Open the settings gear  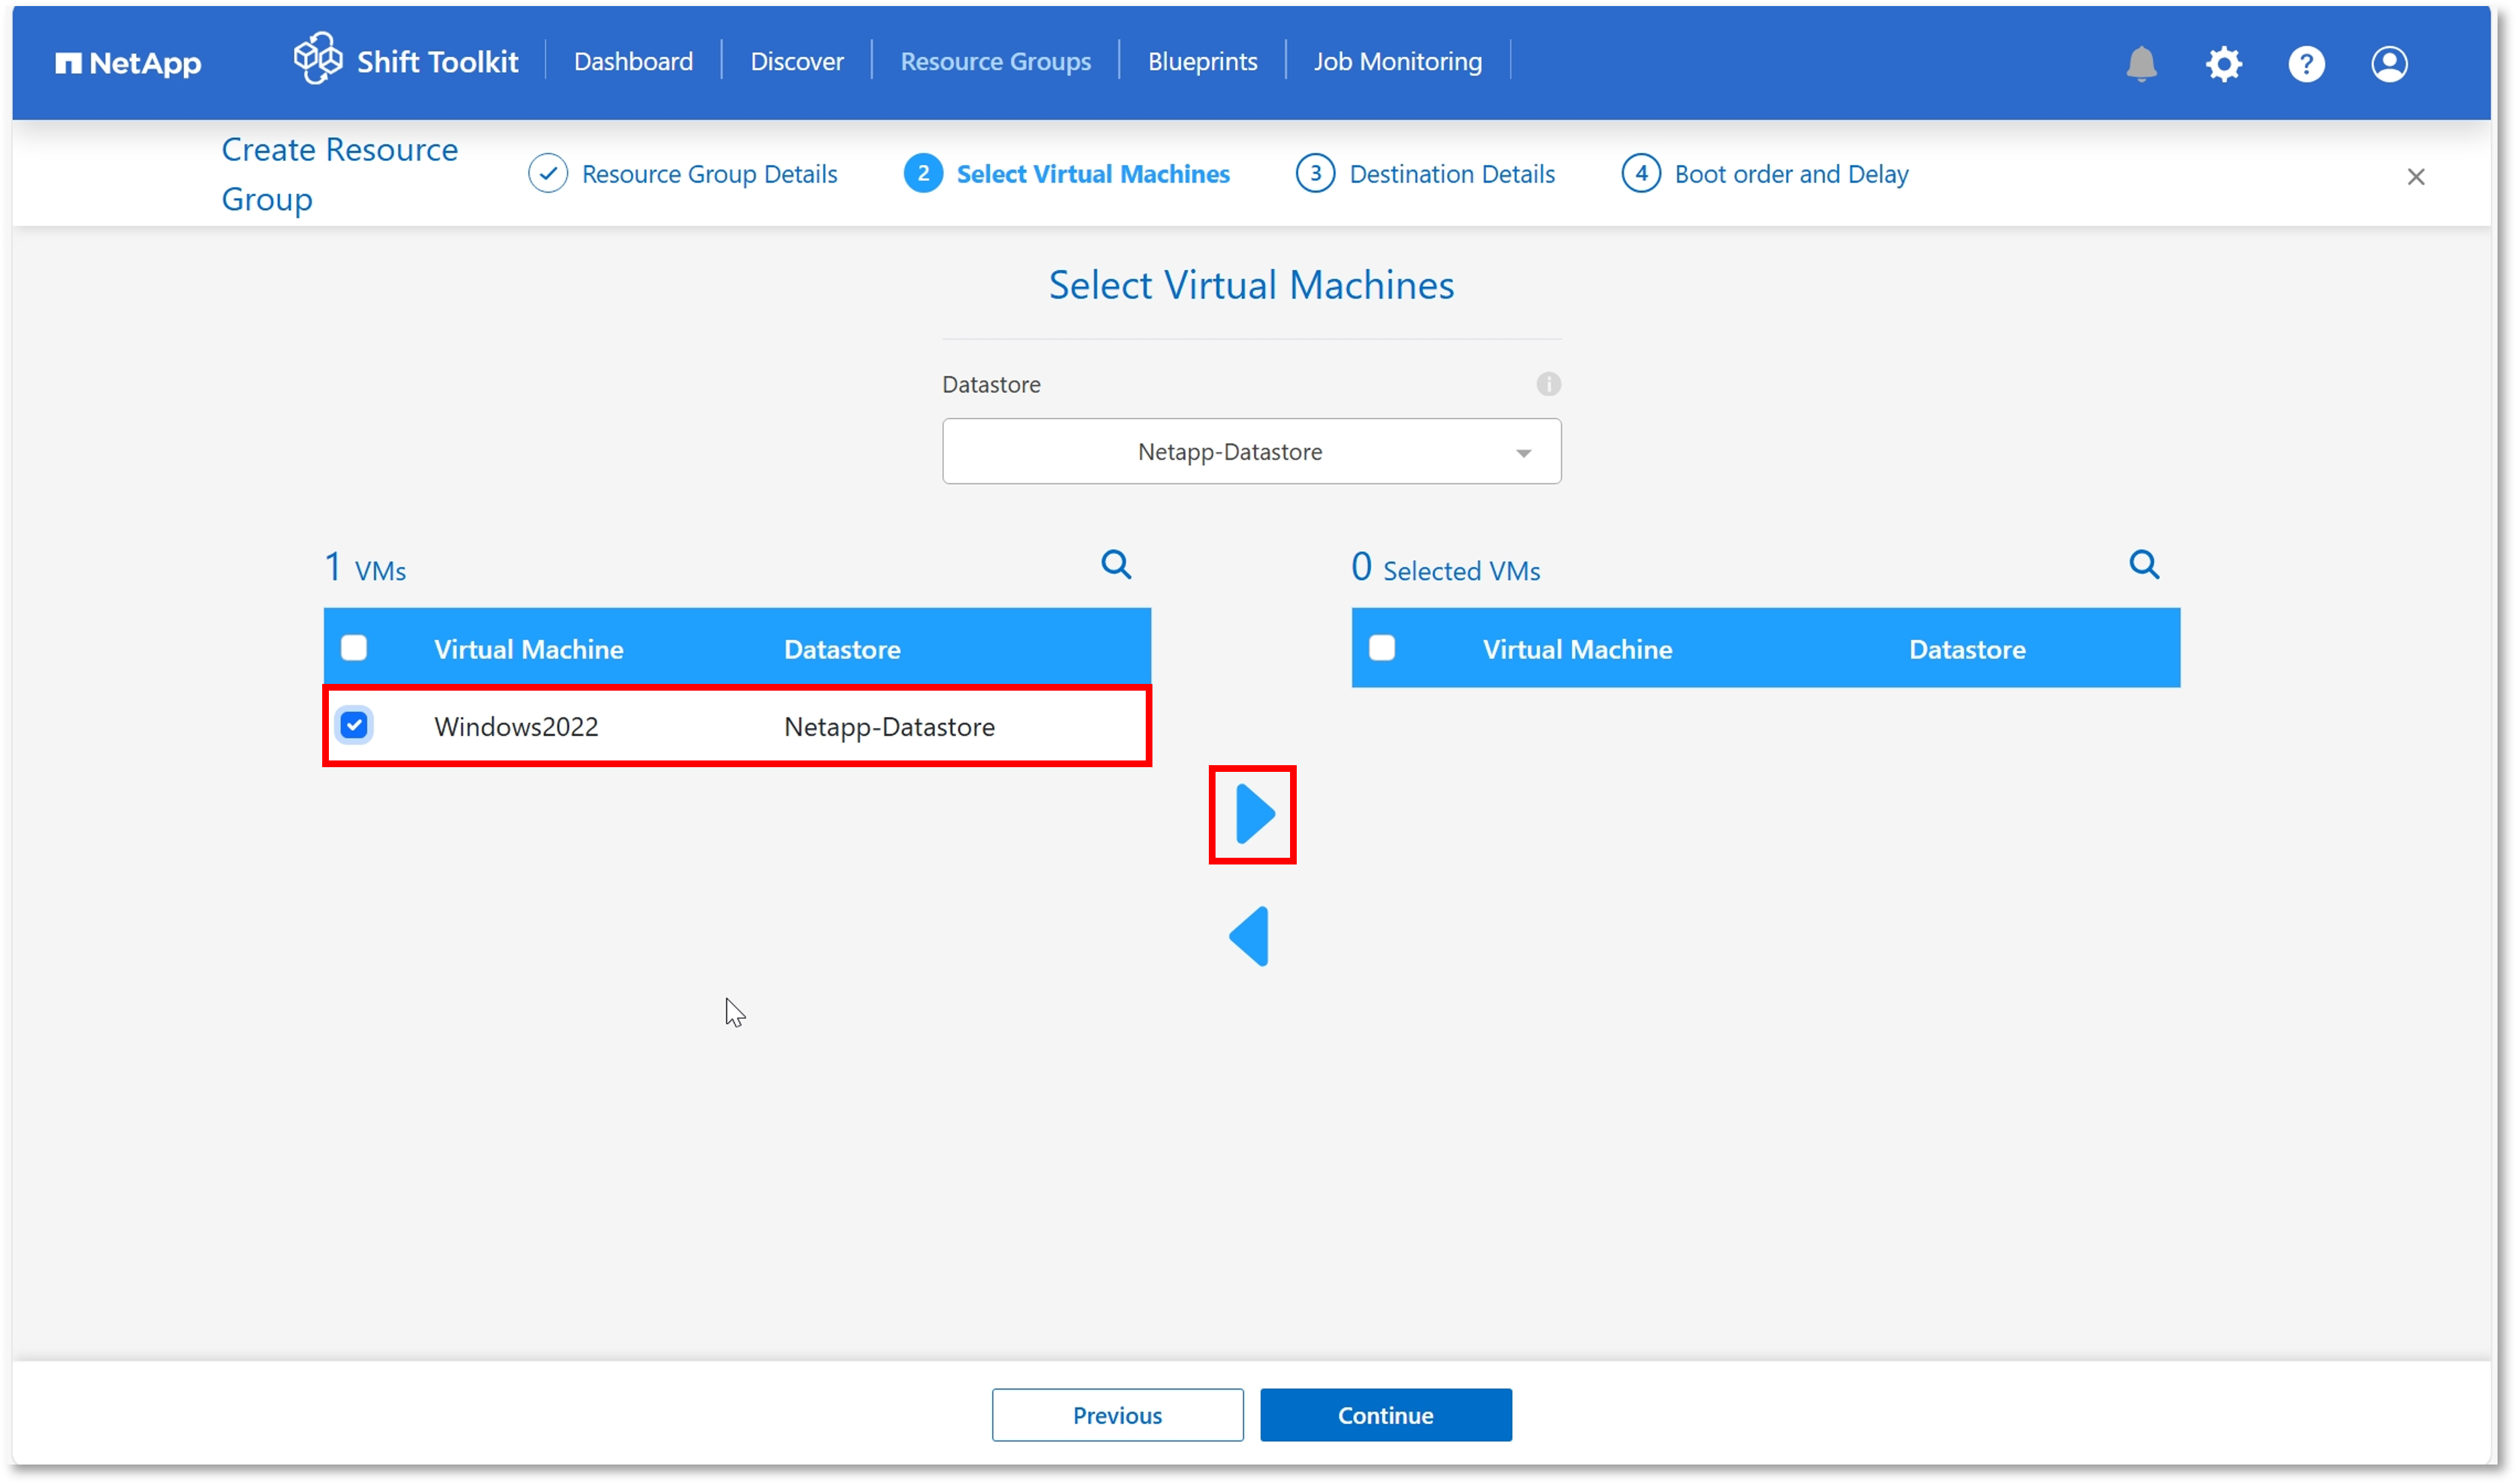[x=2224, y=64]
